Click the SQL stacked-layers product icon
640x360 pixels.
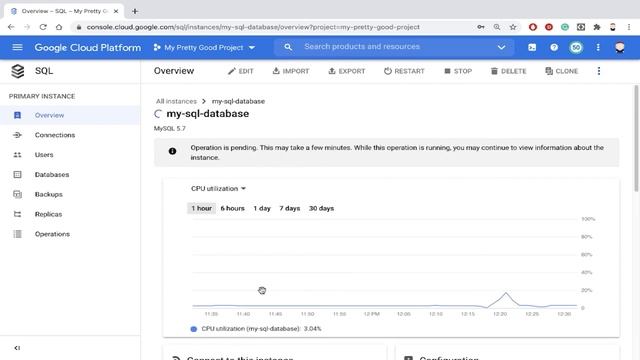(18, 71)
